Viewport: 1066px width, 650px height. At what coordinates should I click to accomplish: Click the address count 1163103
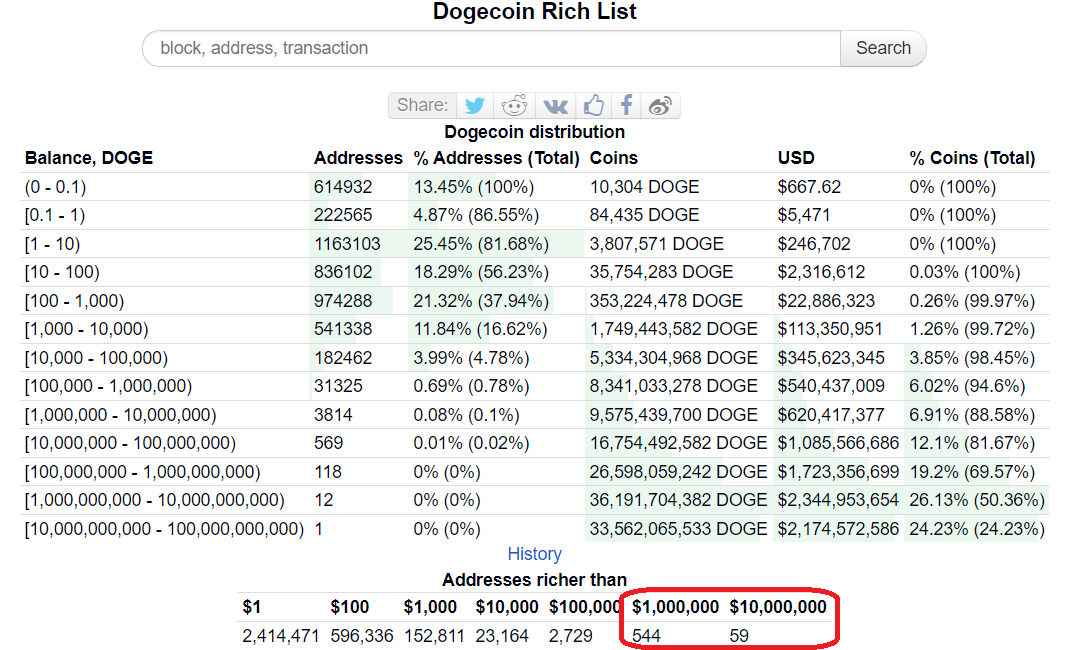(x=347, y=243)
